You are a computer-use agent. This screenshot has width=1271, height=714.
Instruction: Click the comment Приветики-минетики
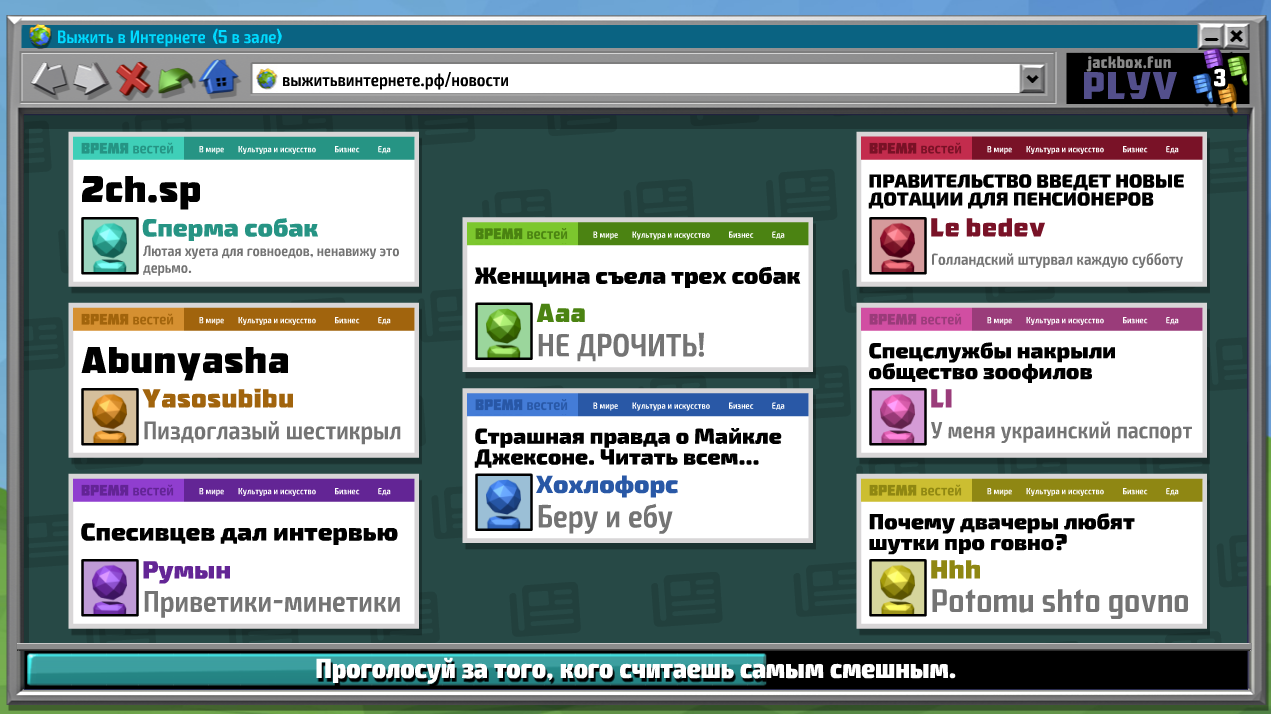click(272, 603)
